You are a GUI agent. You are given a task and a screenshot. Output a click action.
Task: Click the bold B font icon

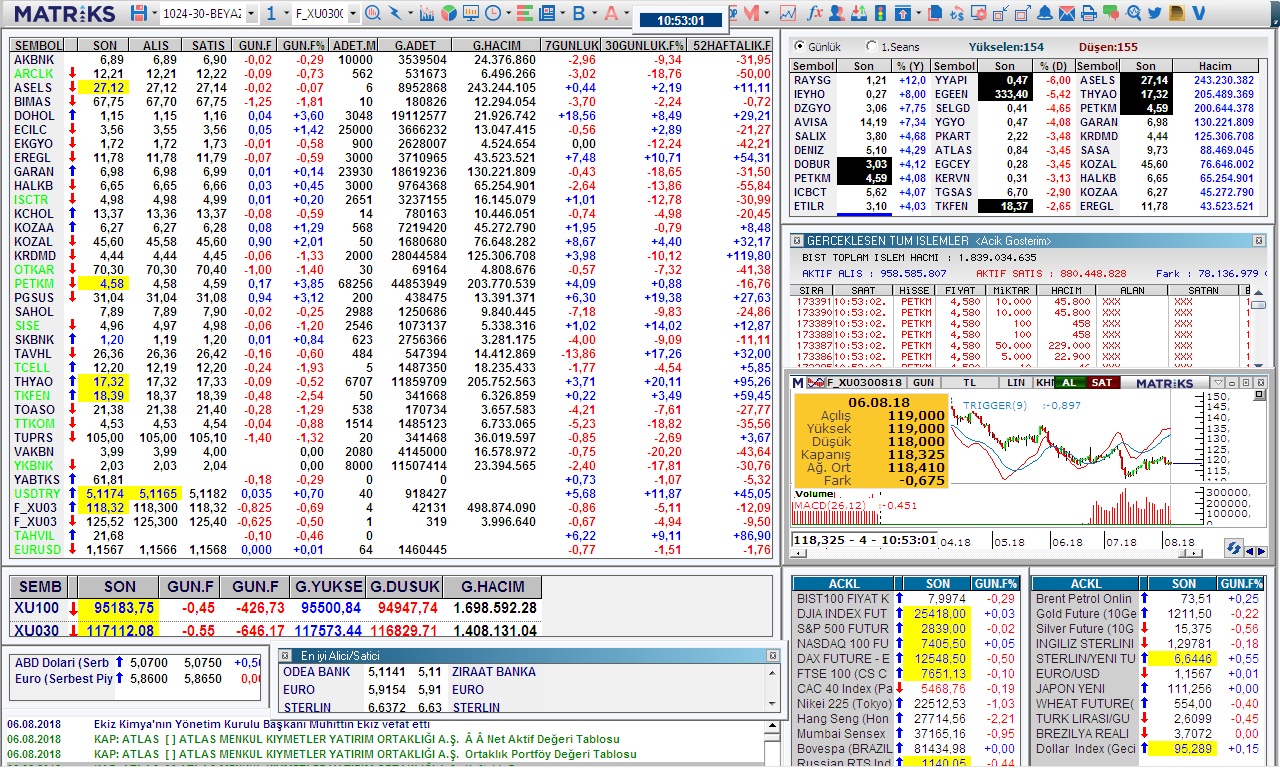pyautogui.click(x=579, y=13)
